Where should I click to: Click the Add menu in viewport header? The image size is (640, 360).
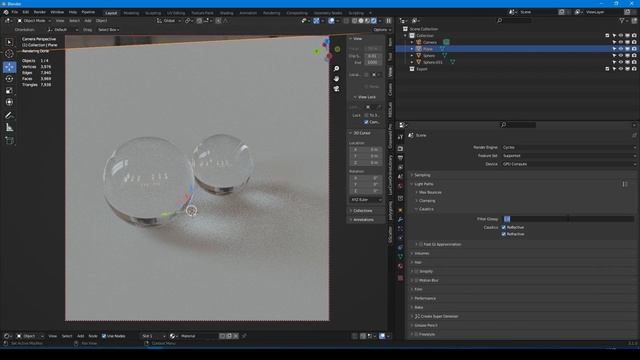coord(88,20)
